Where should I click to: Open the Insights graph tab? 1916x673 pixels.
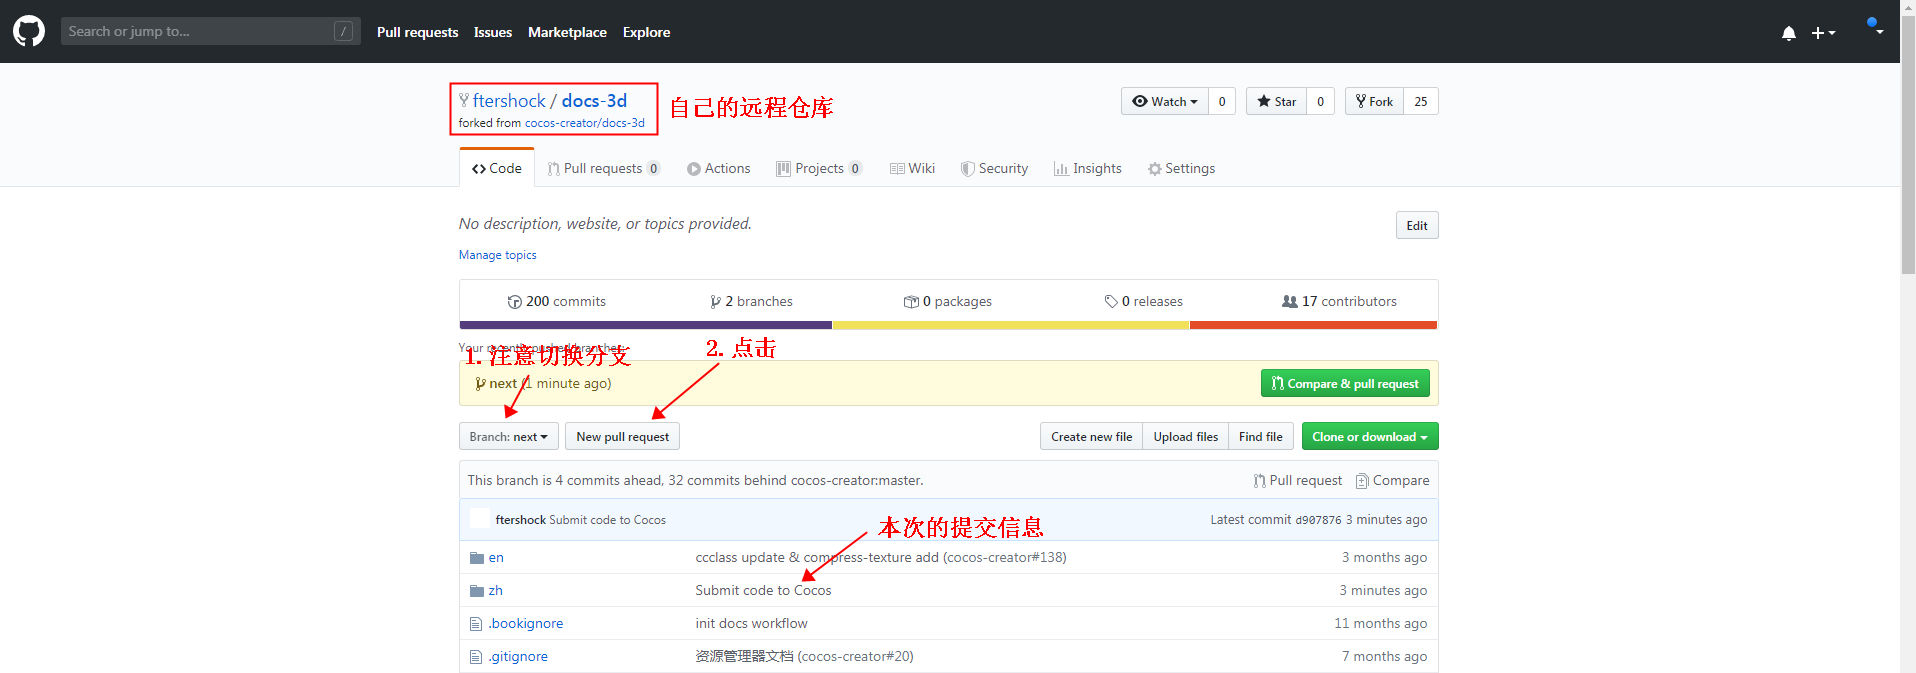[x=1087, y=168]
